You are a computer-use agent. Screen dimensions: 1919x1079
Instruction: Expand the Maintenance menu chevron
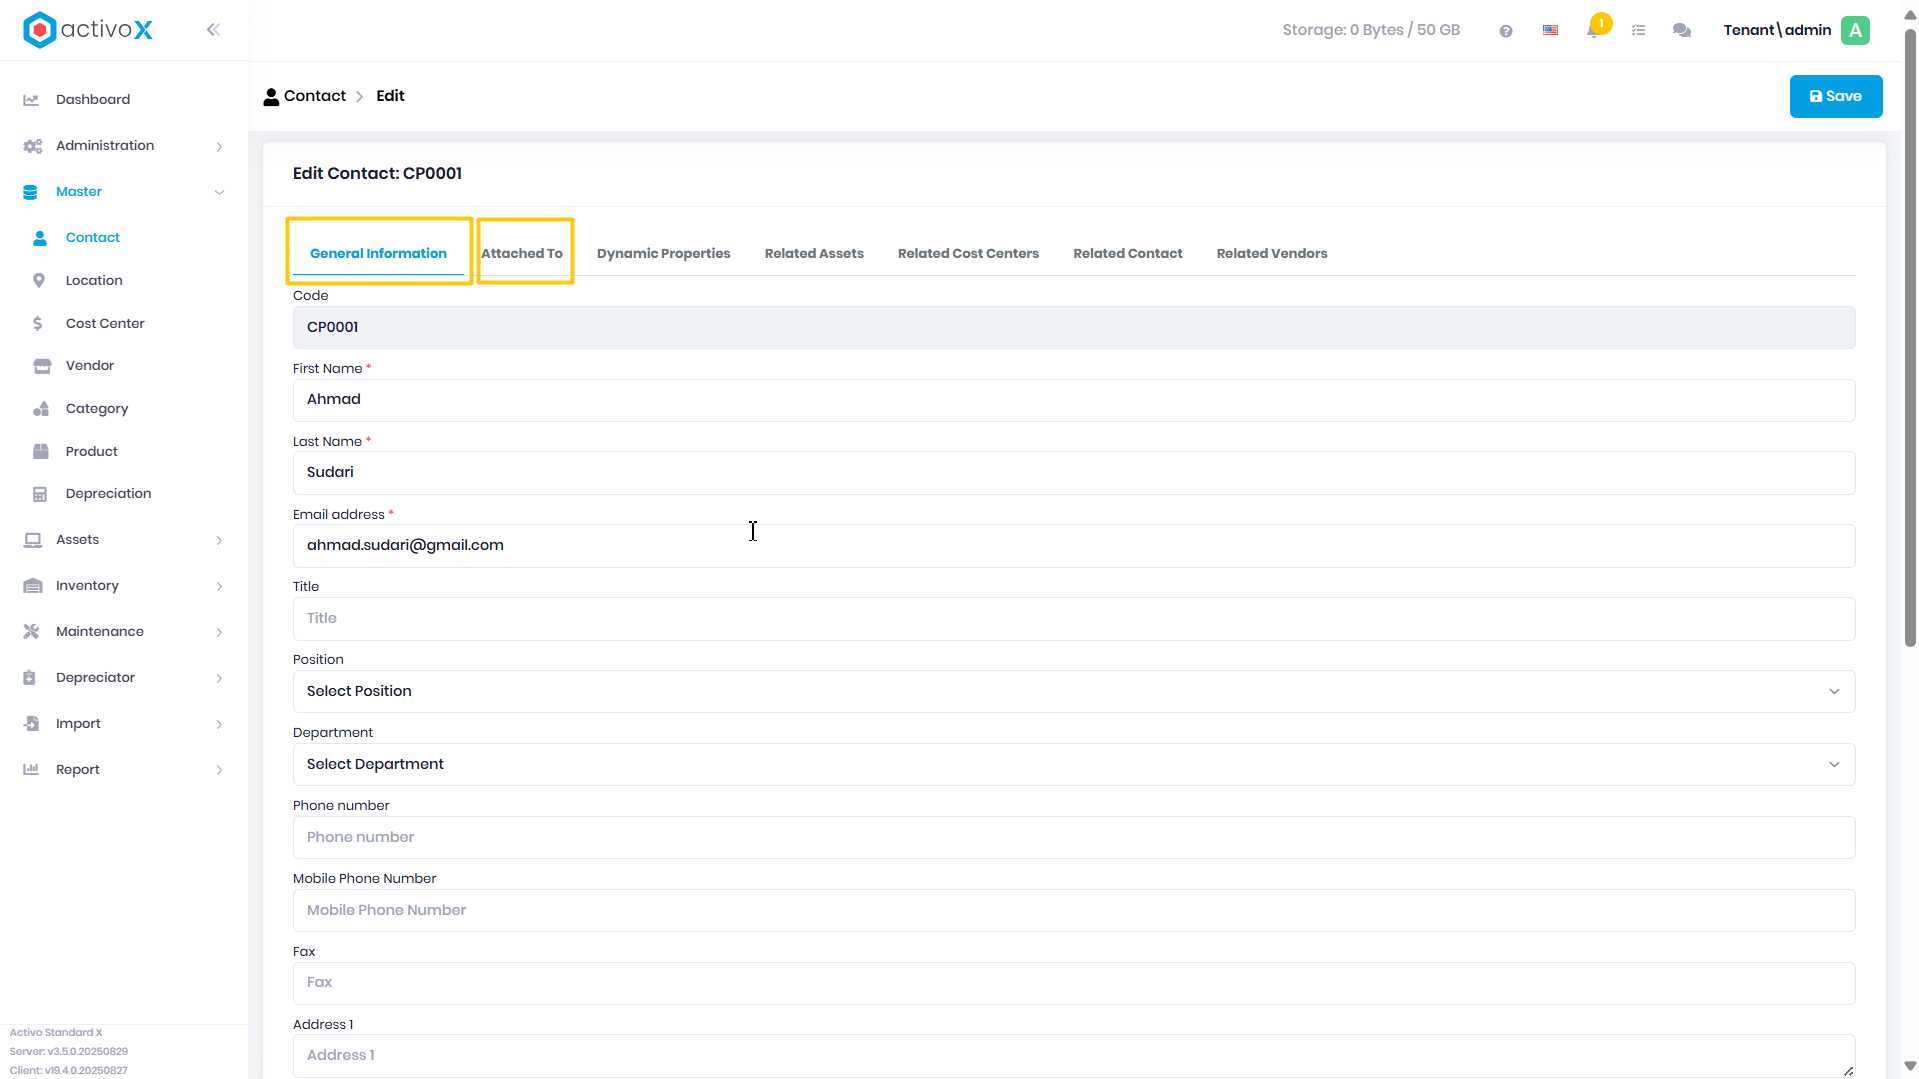[x=219, y=633]
